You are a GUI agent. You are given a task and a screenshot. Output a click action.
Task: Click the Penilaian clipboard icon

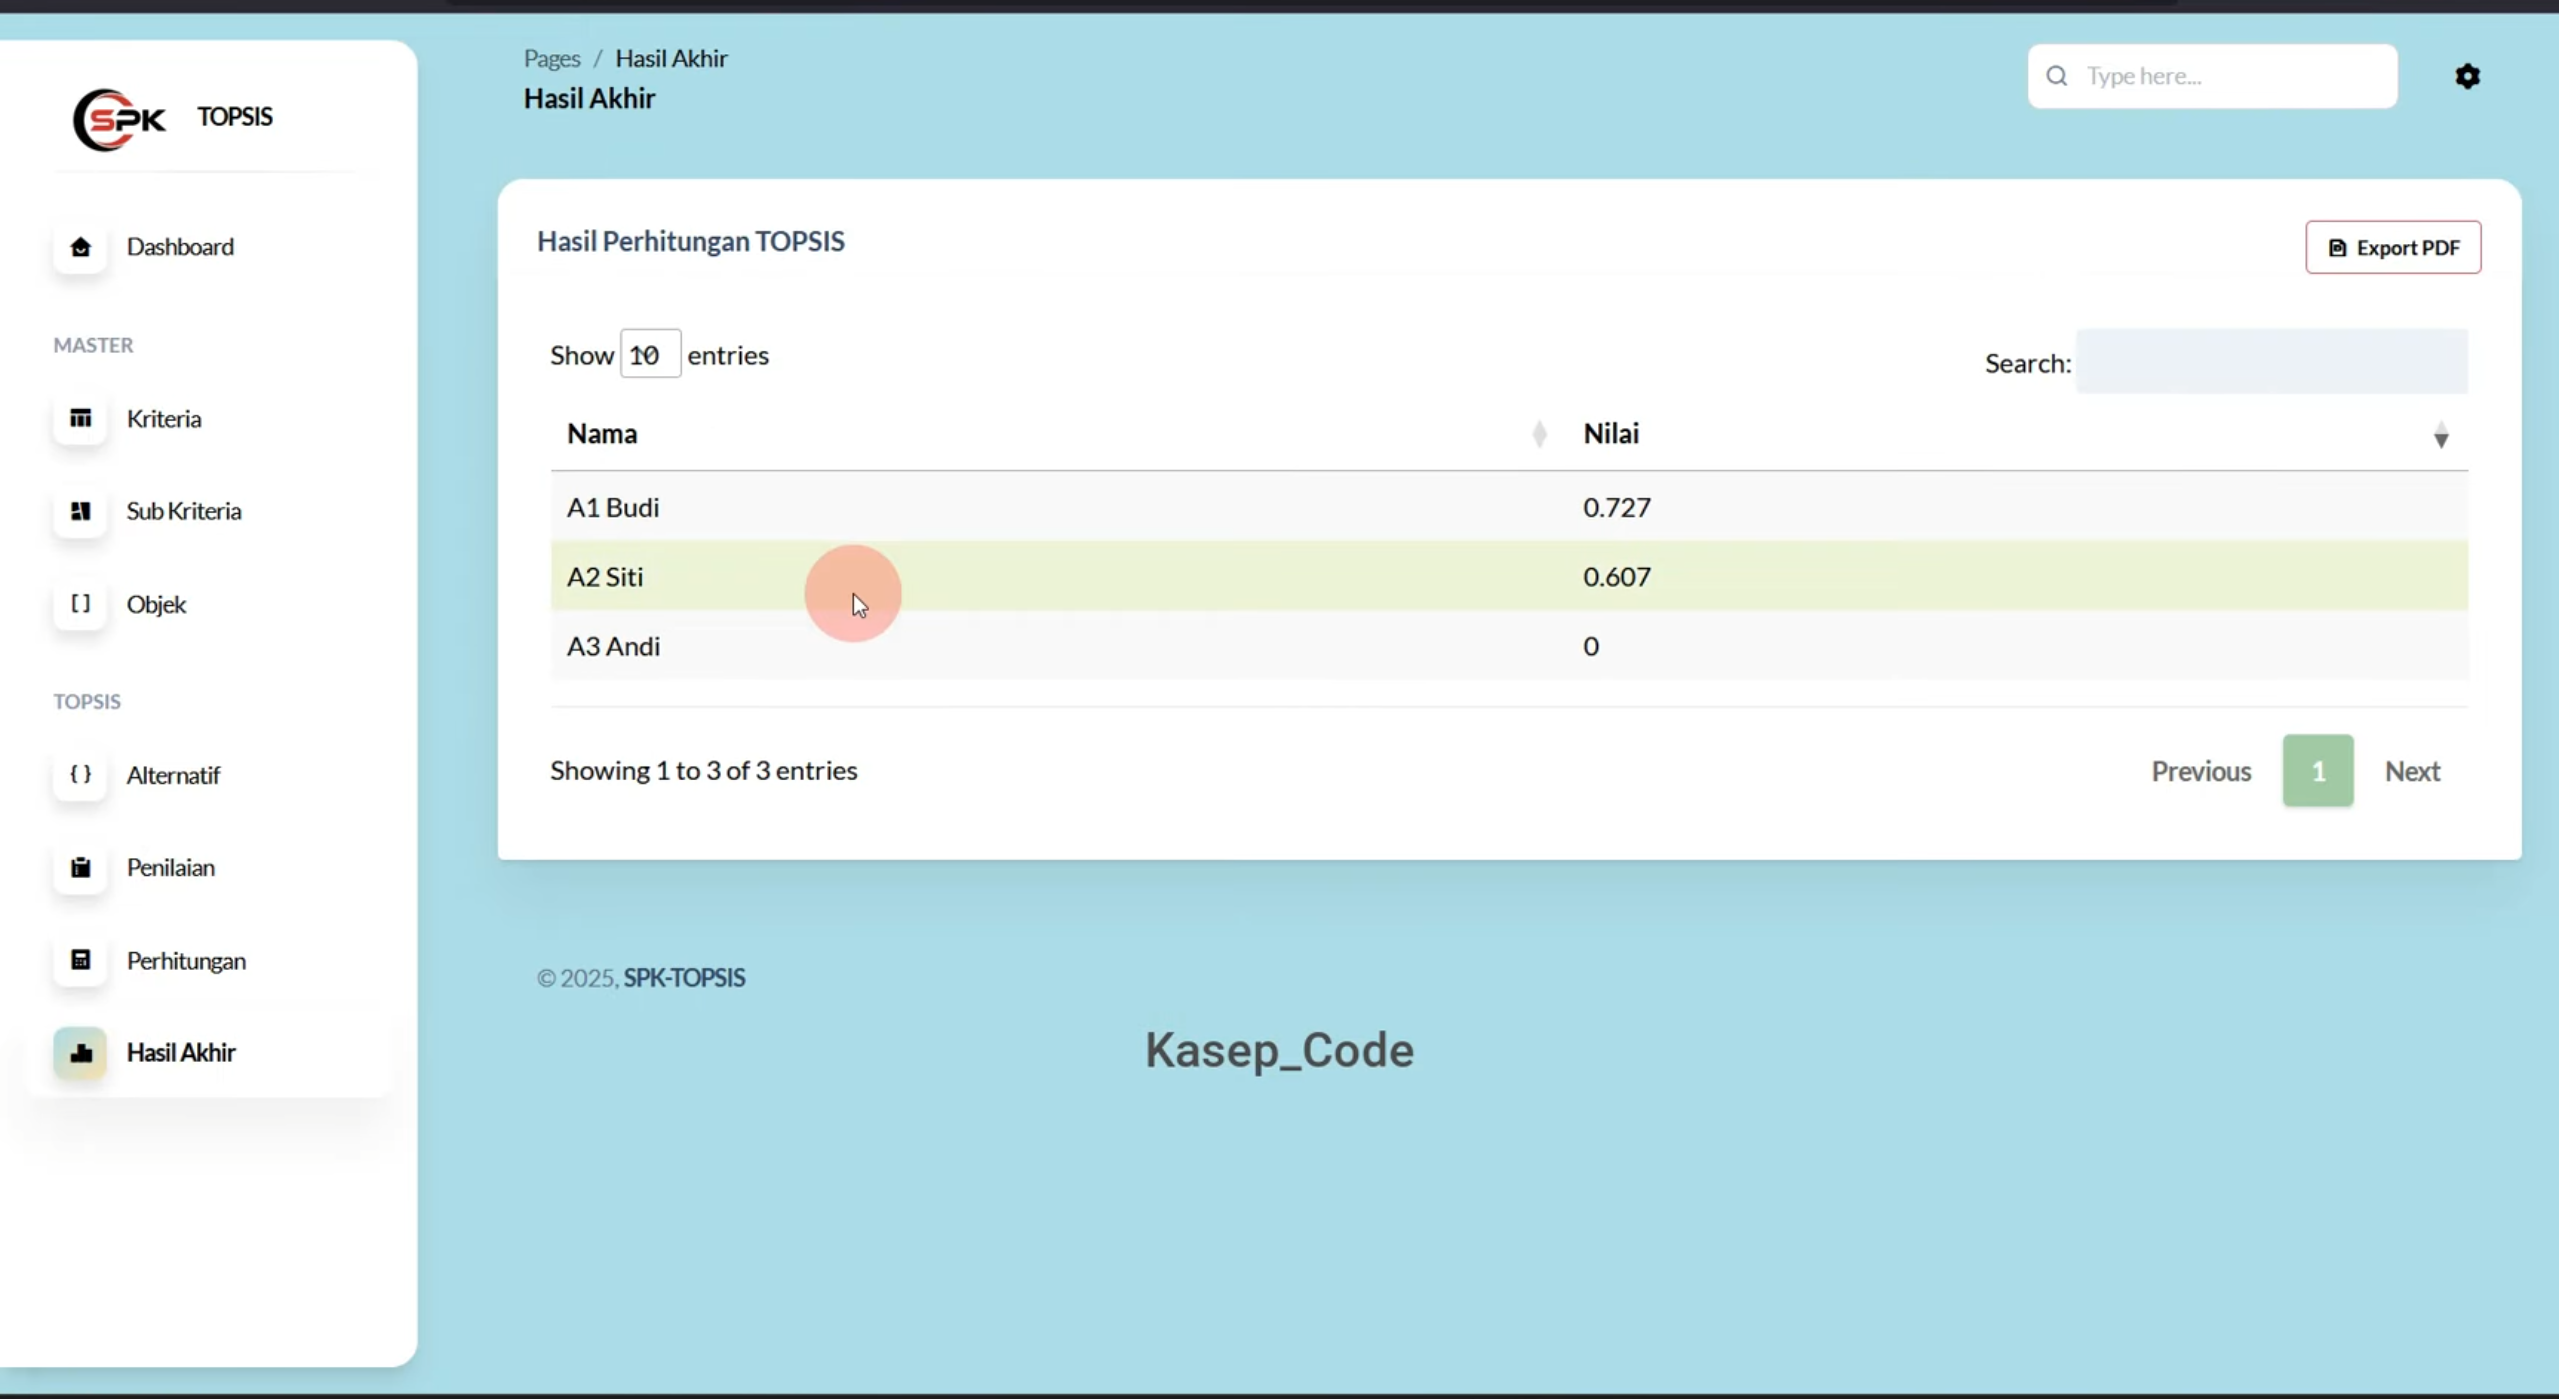tap(80, 867)
